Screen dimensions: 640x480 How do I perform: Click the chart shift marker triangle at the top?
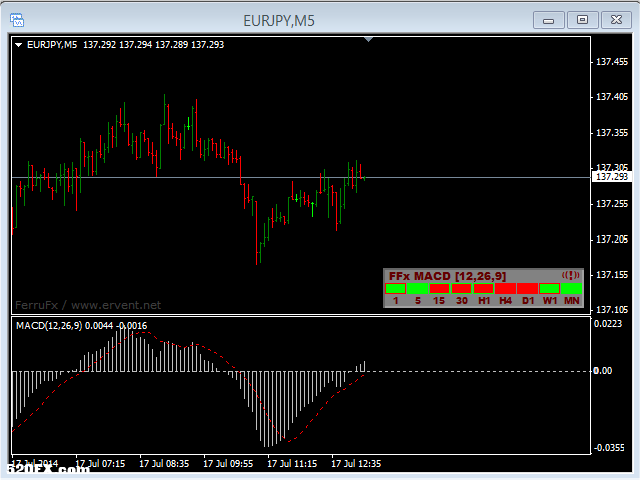[369, 40]
